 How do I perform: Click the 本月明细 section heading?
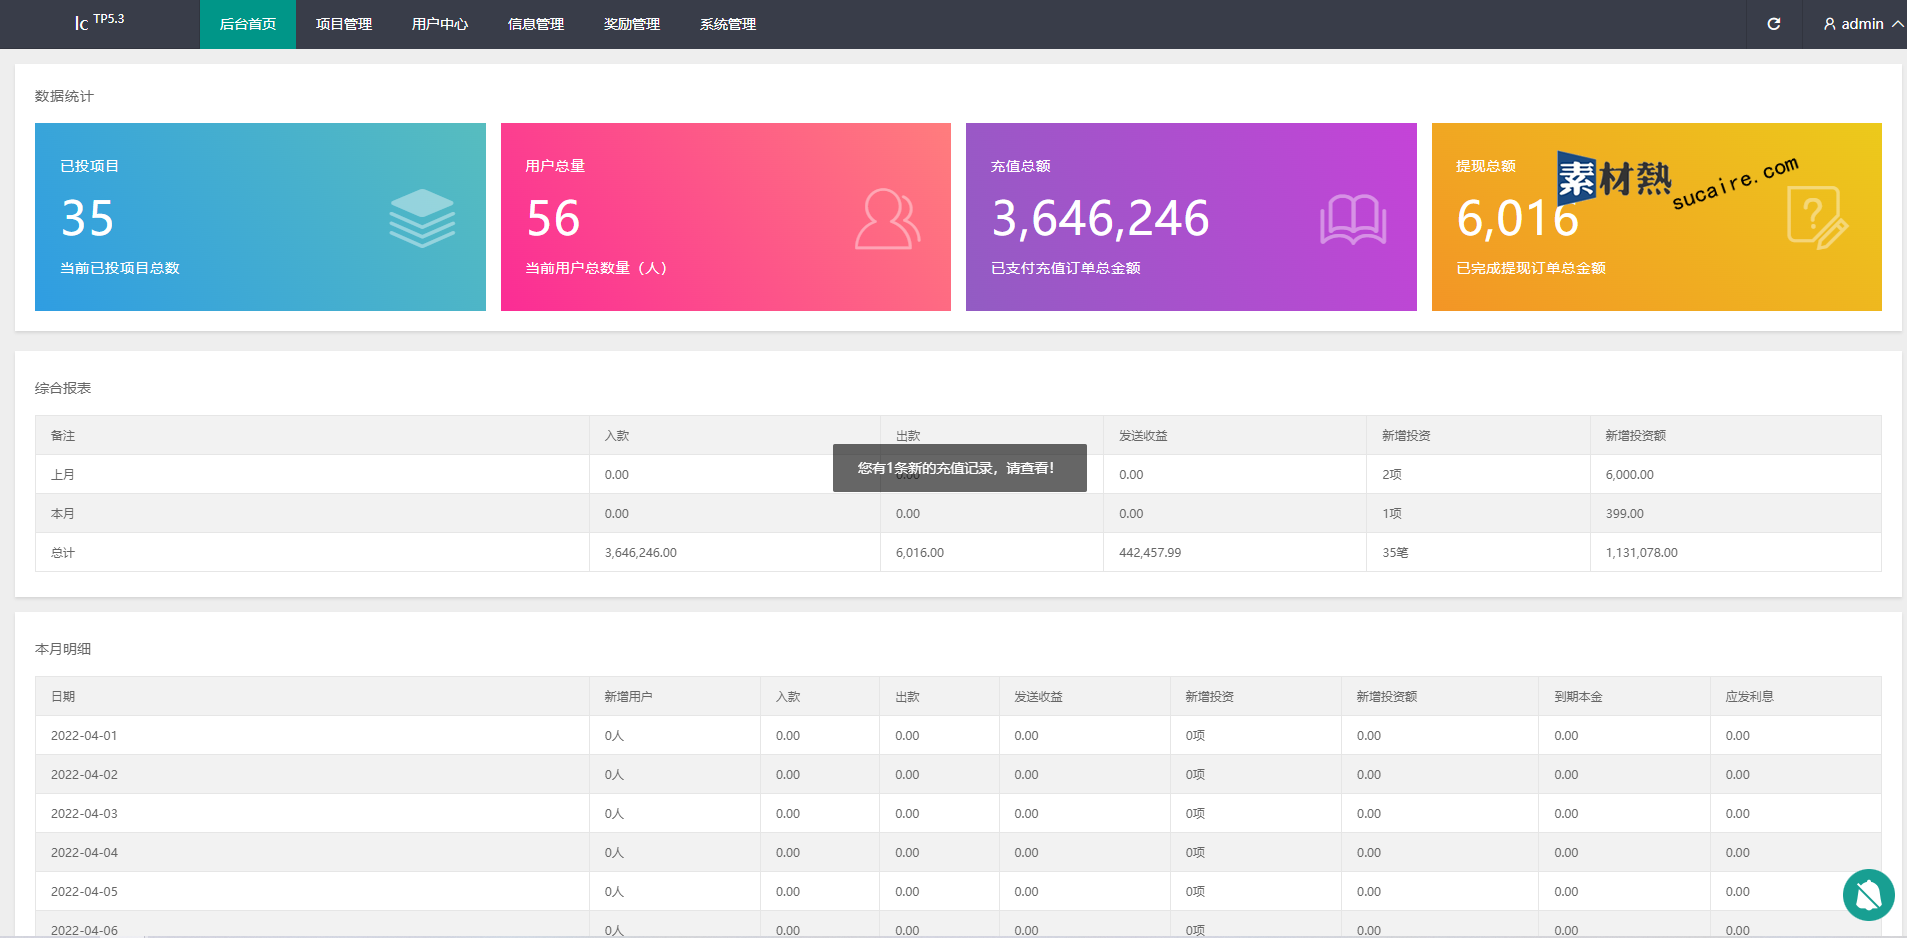click(63, 649)
